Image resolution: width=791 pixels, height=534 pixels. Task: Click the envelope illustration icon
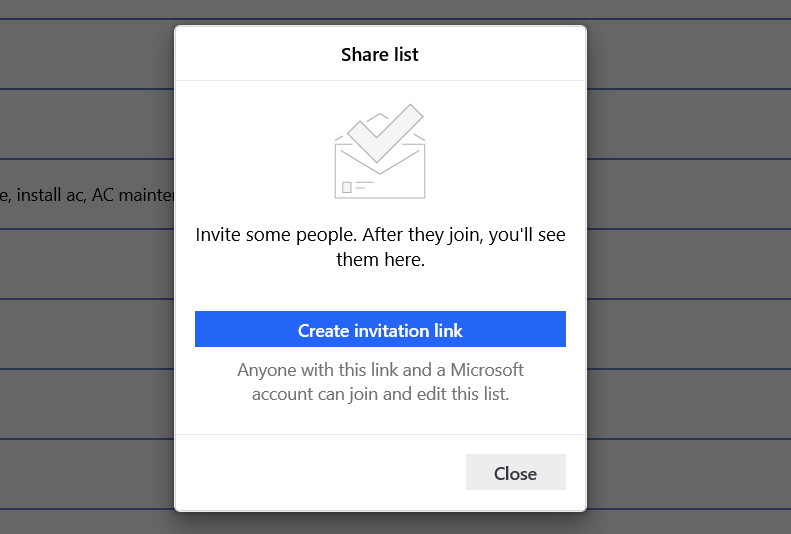pyautogui.click(x=380, y=170)
